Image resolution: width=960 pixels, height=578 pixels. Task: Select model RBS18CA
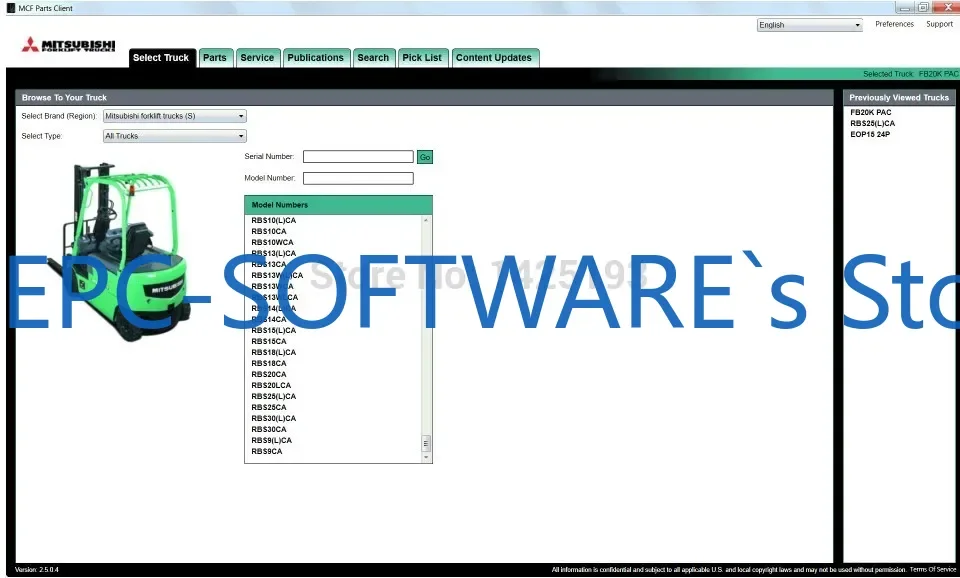tap(269, 364)
